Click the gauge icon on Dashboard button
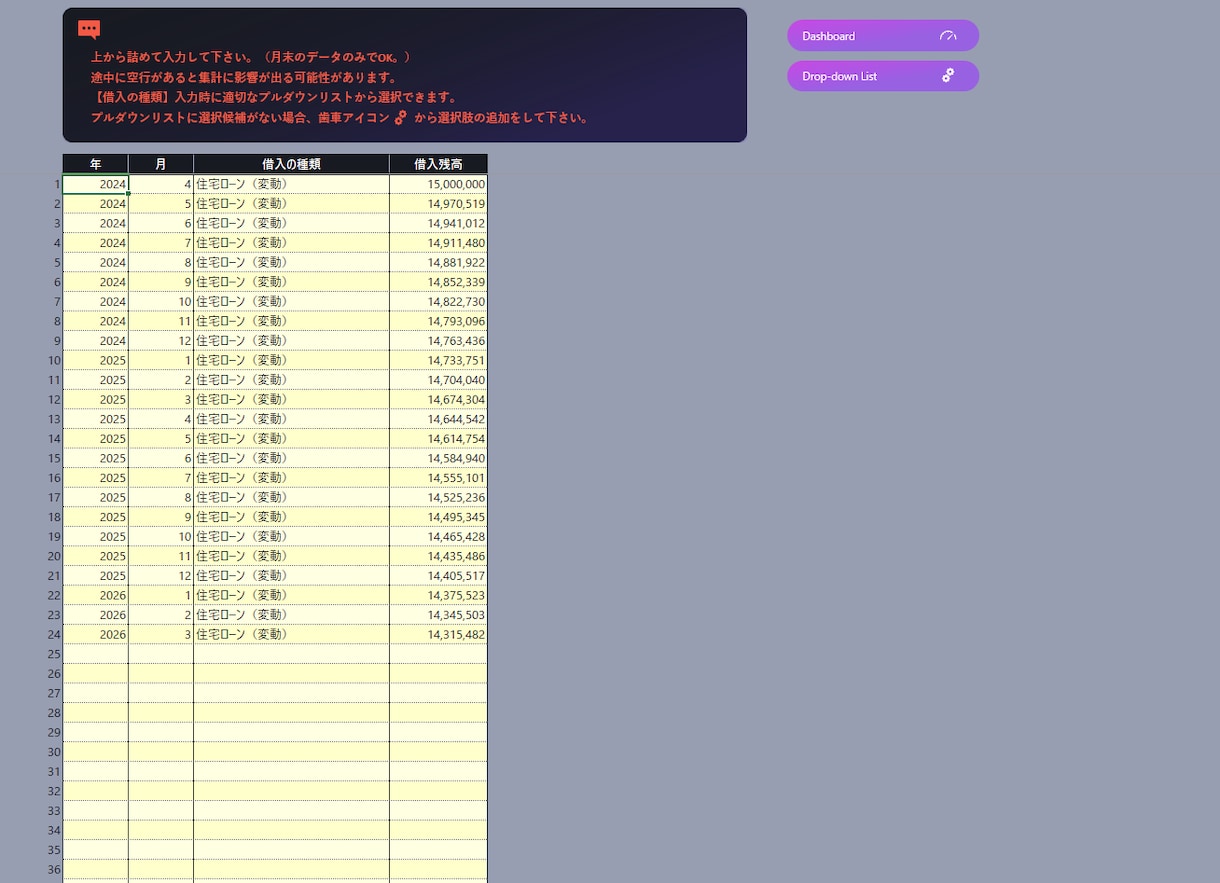This screenshot has width=1220, height=883. pyautogui.click(x=948, y=36)
